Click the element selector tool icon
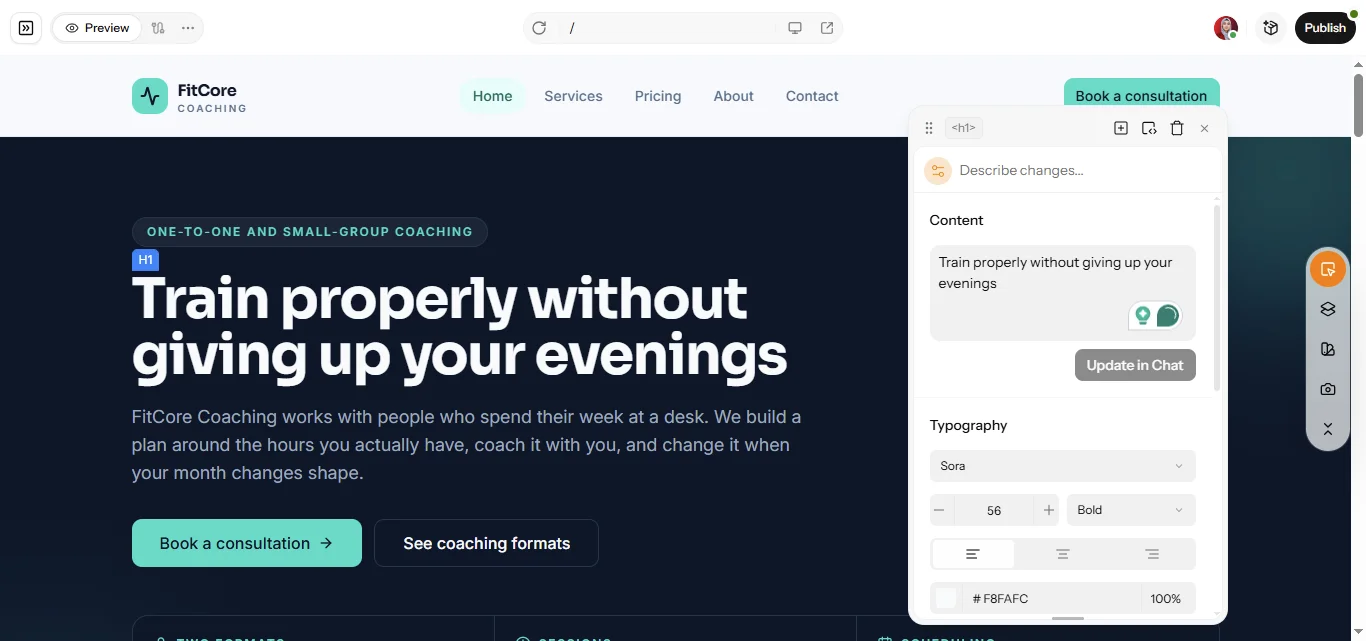Image resolution: width=1366 pixels, height=641 pixels. 1328,269
